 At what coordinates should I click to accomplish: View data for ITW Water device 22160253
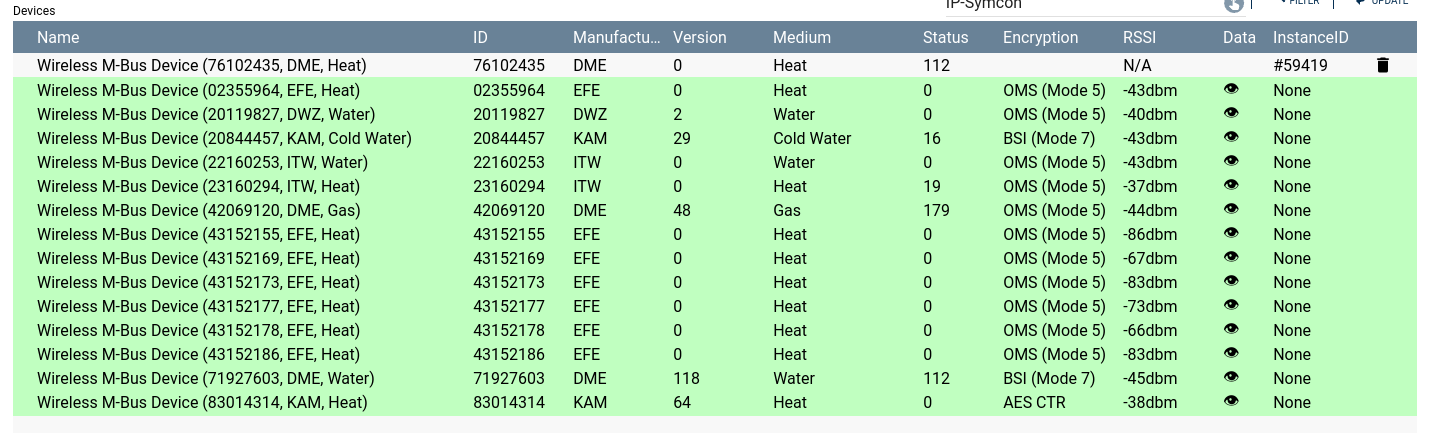click(1231, 161)
